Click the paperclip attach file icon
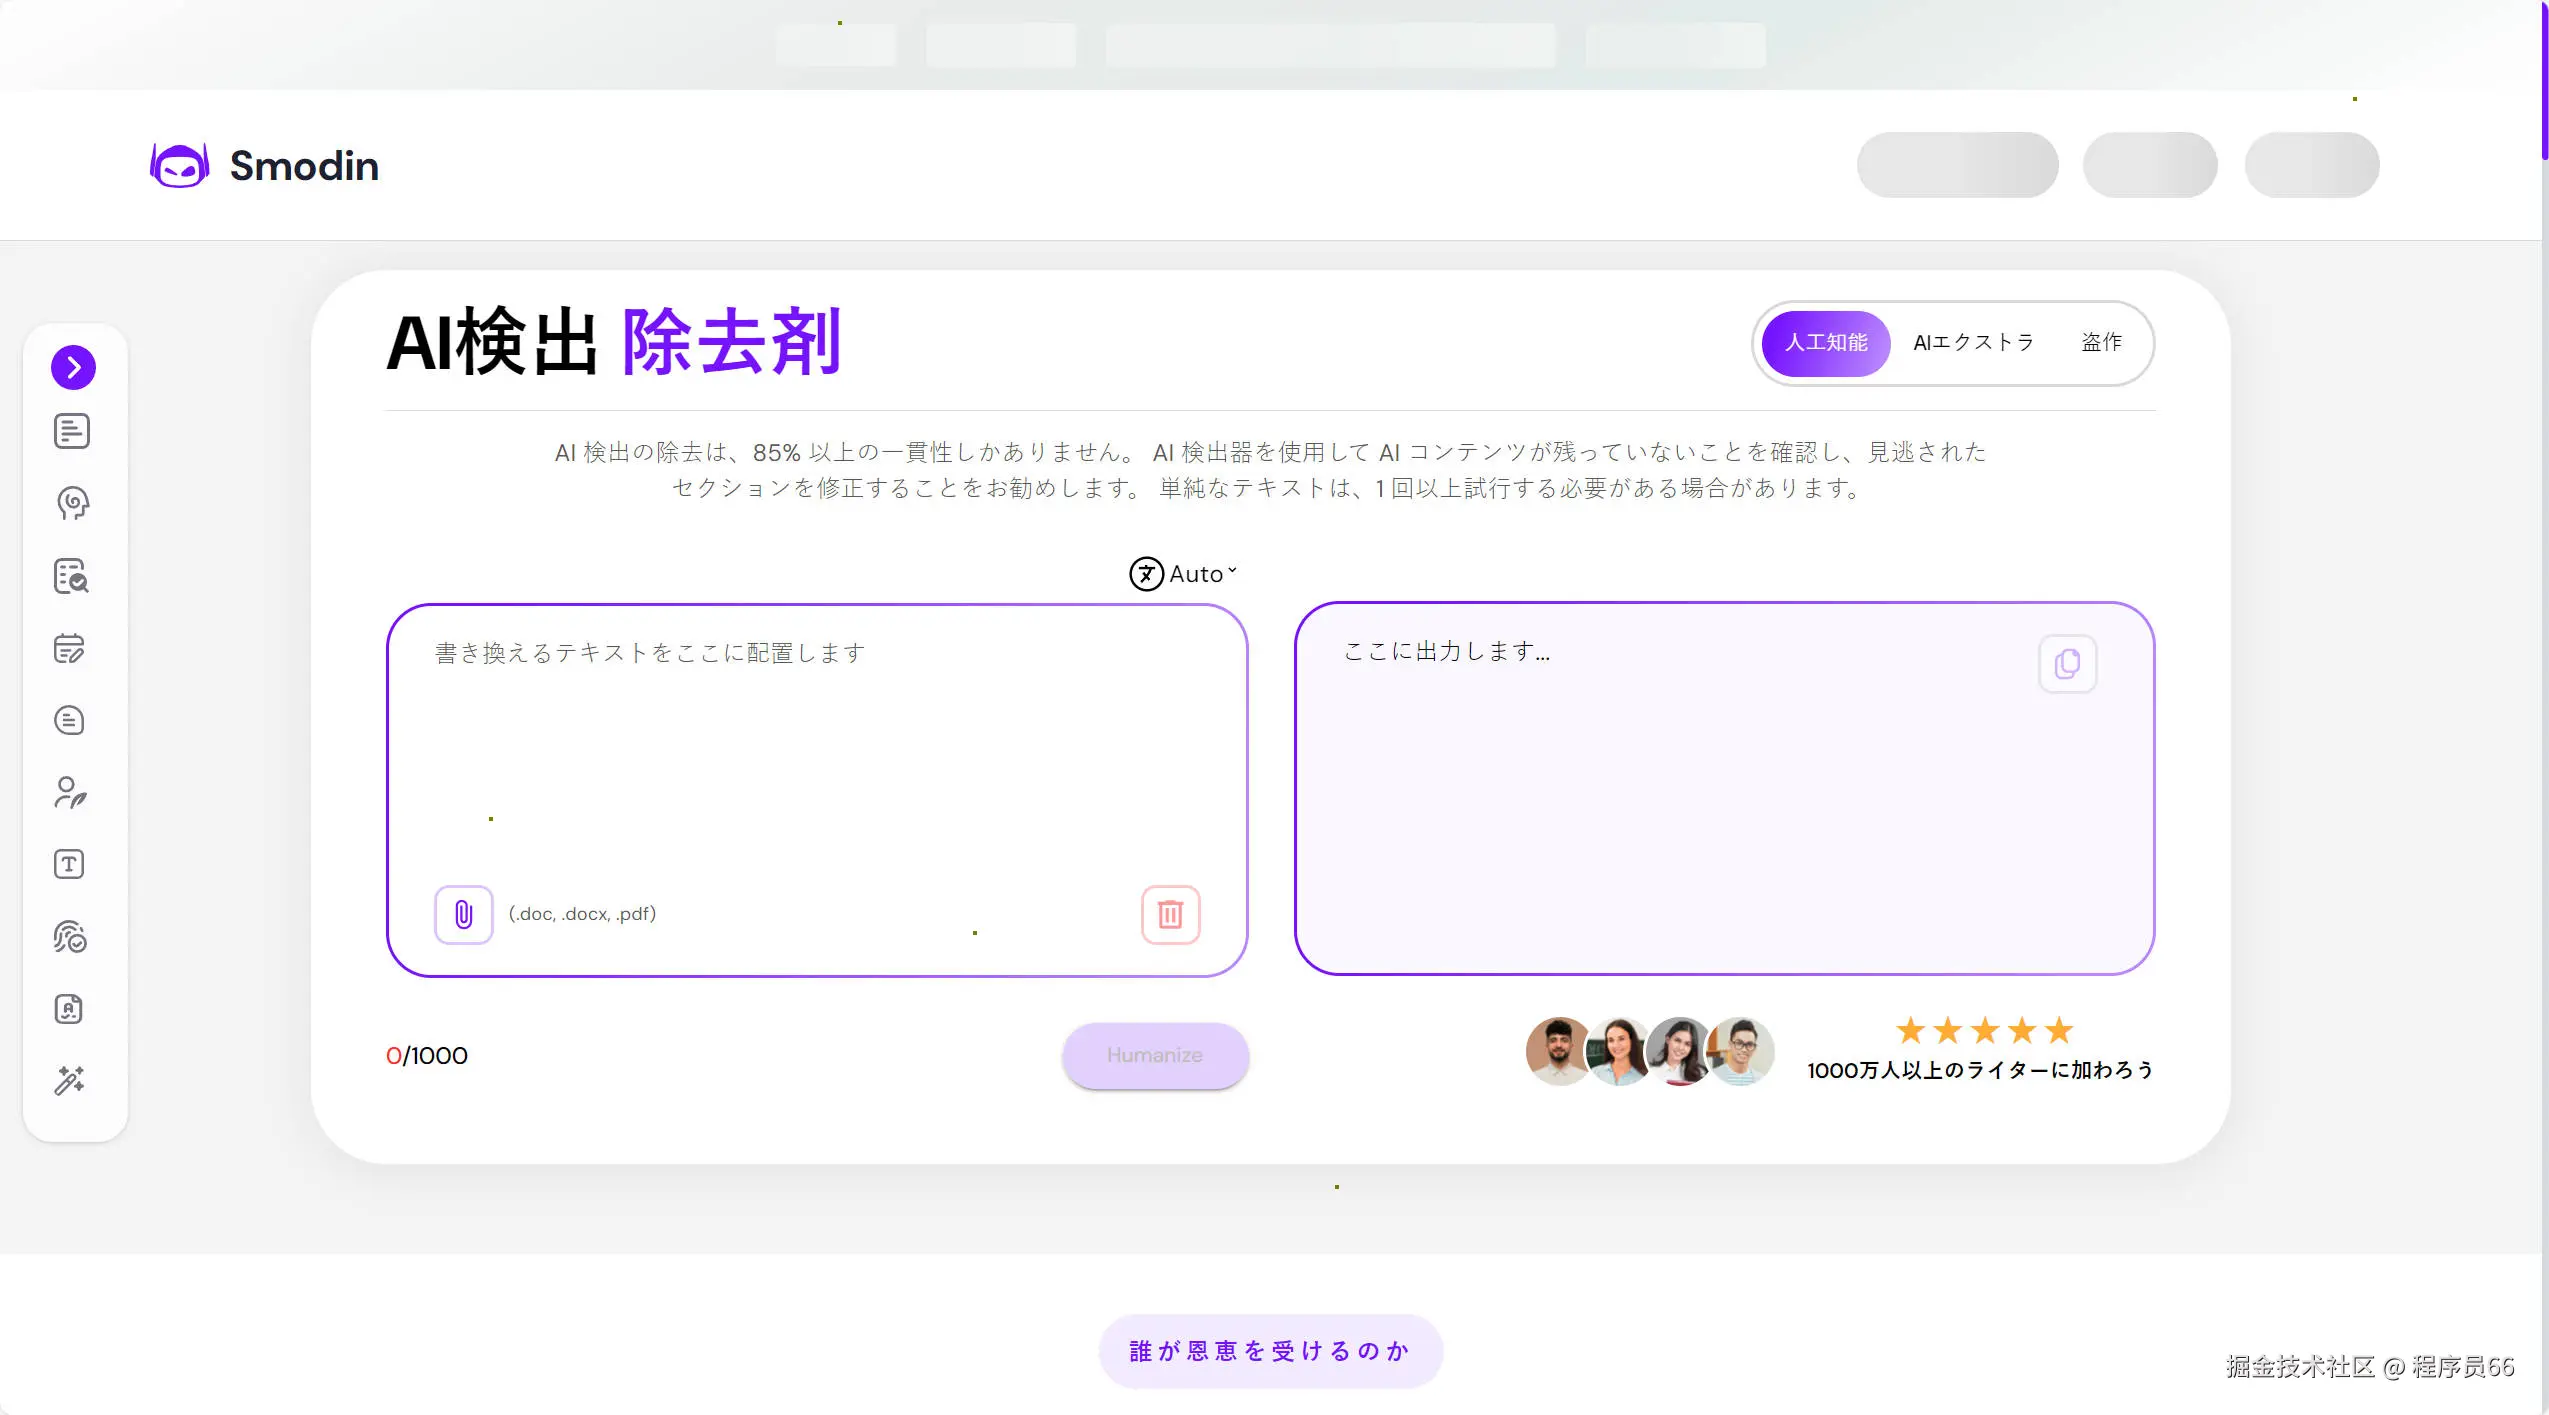This screenshot has height=1415, width=2549. (463, 914)
